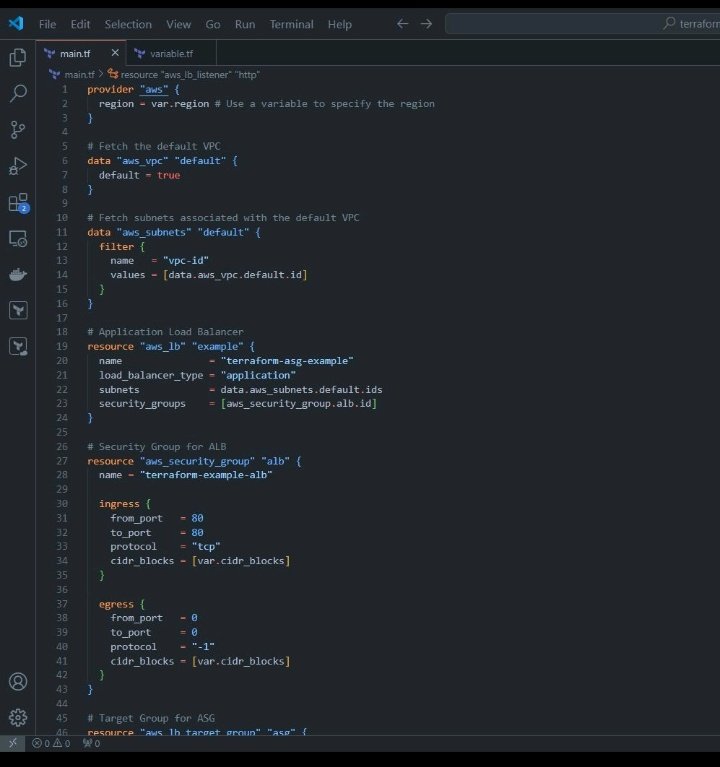The image size is (720, 767).
Task: Click 'data.aws_subnets.default.ids' on line 22
Action: (301, 390)
